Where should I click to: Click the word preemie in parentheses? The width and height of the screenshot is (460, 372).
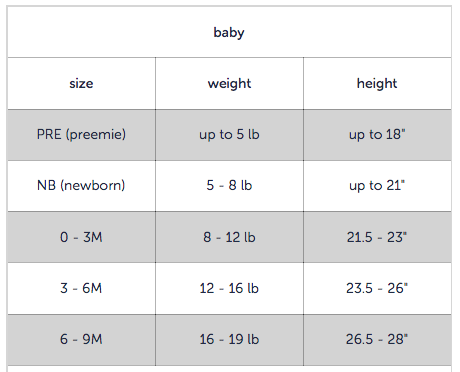pos(96,135)
